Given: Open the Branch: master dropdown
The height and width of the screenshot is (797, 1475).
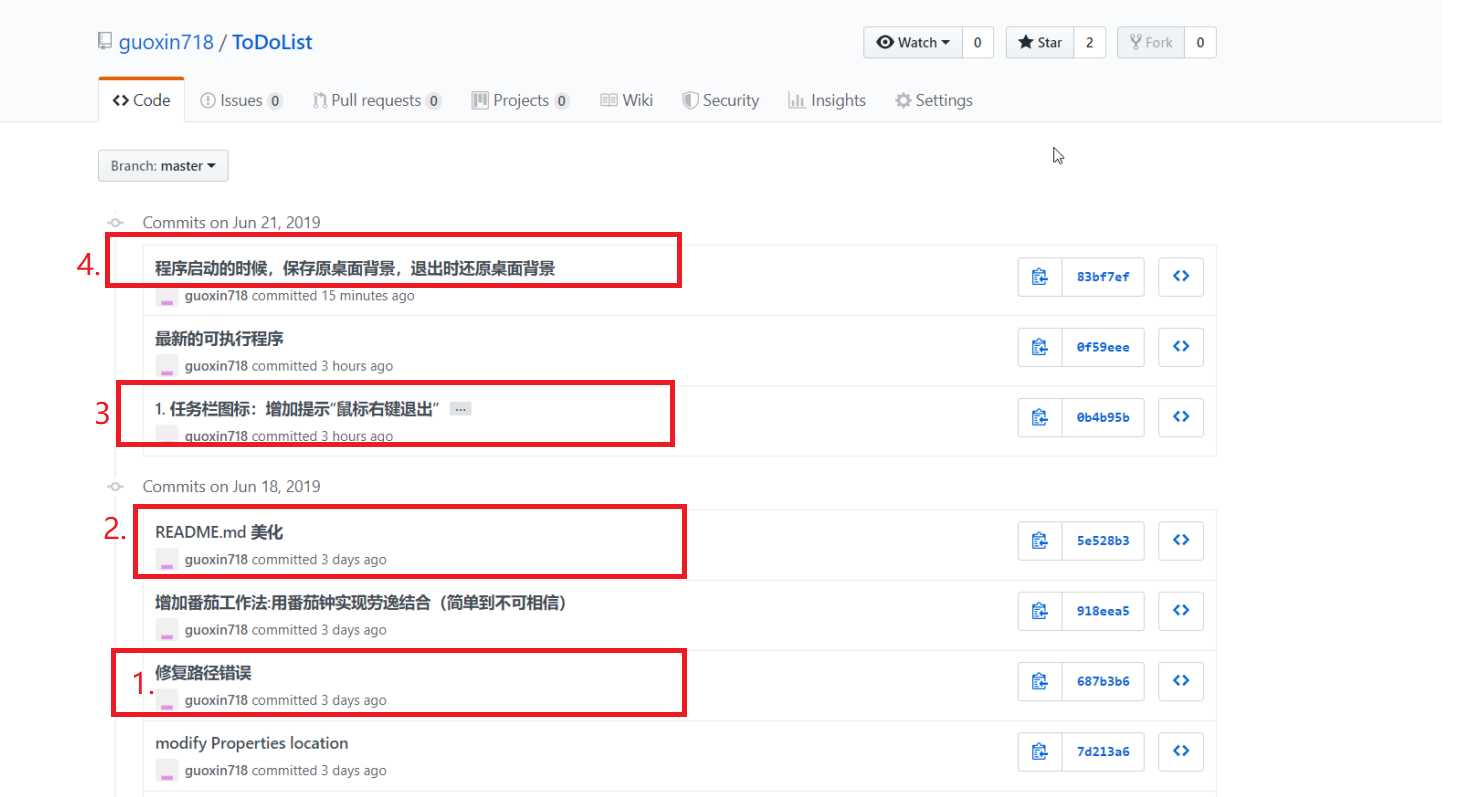Looking at the screenshot, I should [163, 166].
